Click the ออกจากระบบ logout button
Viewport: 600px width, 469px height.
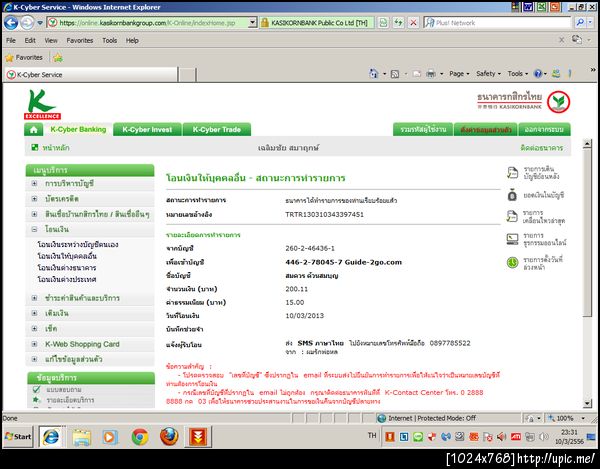[544, 129]
